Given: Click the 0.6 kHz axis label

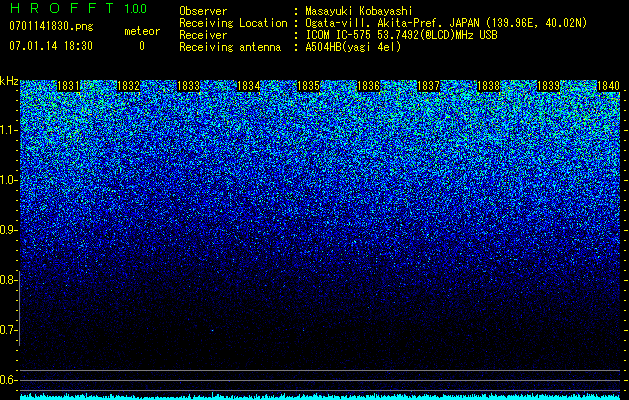Looking at the screenshot, I should (x=8, y=380).
